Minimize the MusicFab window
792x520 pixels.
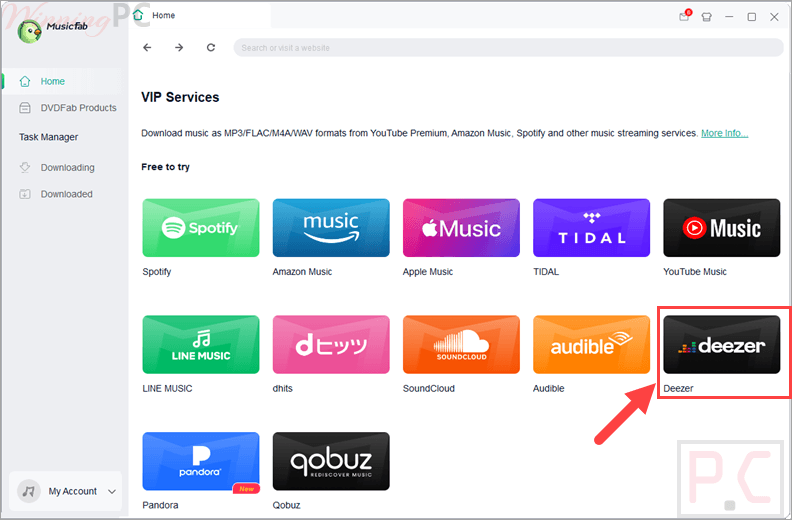[729, 17]
